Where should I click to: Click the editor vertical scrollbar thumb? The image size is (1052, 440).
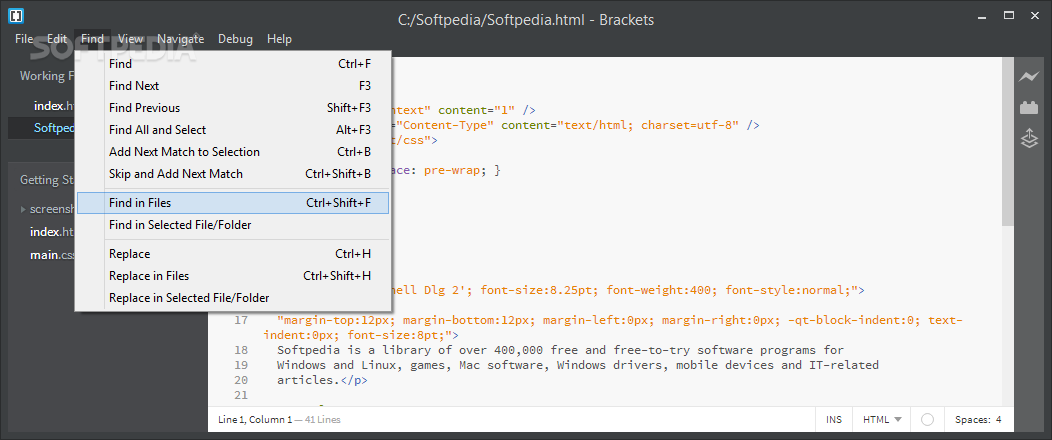[x=1008, y=142]
